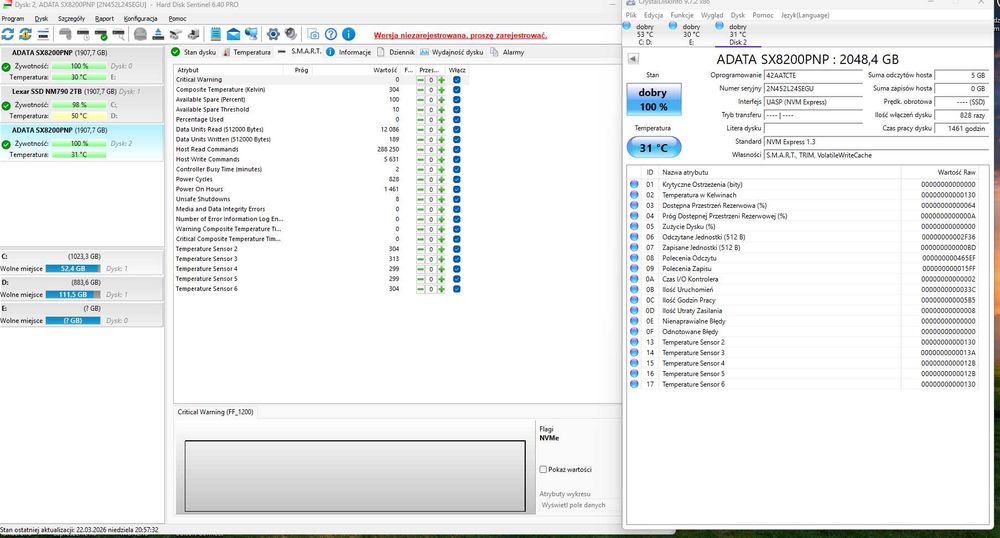This screenshot has width=1000, height=538.
Task: Switch to the Dziennik tab
Action: click(396, 52)
